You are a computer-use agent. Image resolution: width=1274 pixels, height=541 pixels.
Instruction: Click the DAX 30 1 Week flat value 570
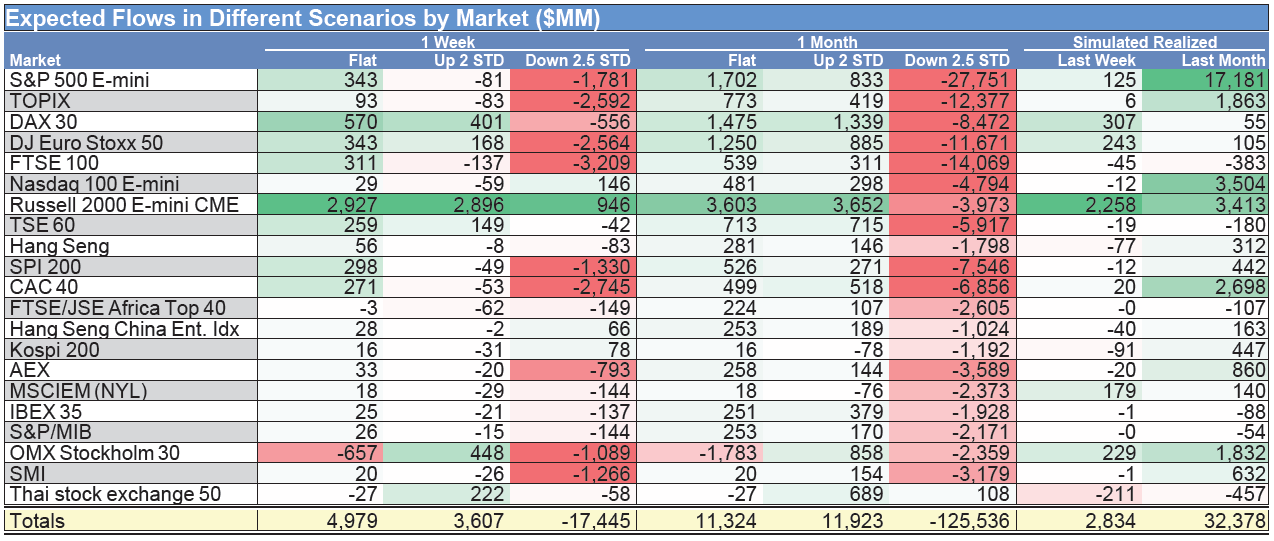(360, 122)
